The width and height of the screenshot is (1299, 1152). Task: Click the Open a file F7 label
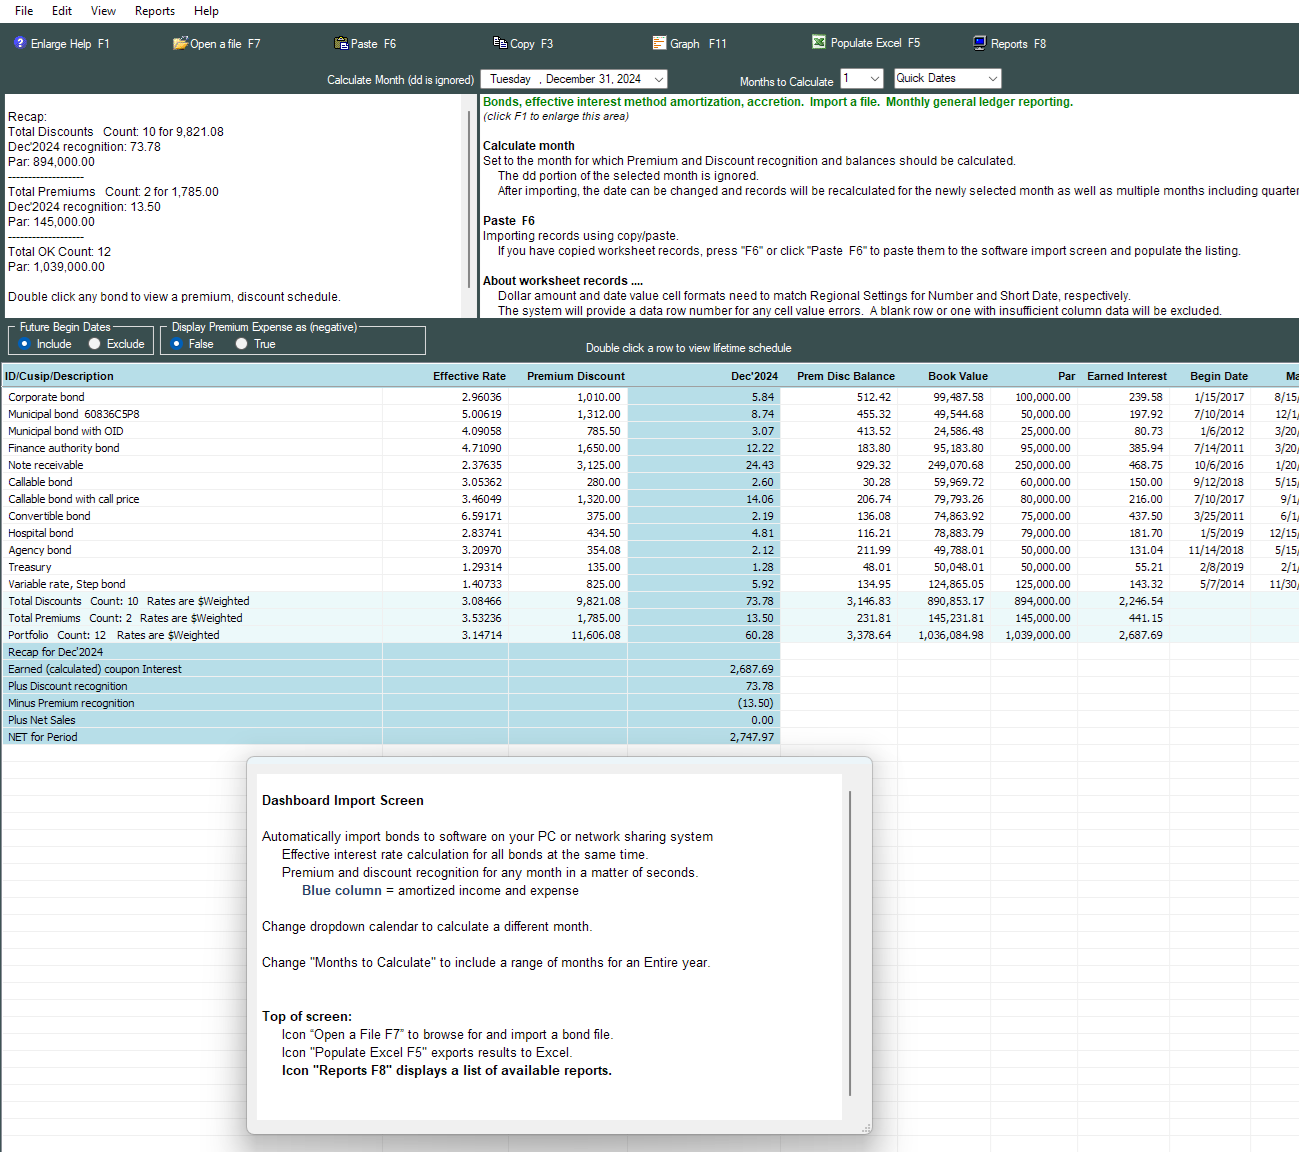pyautogui.click(x=225, y=44)
